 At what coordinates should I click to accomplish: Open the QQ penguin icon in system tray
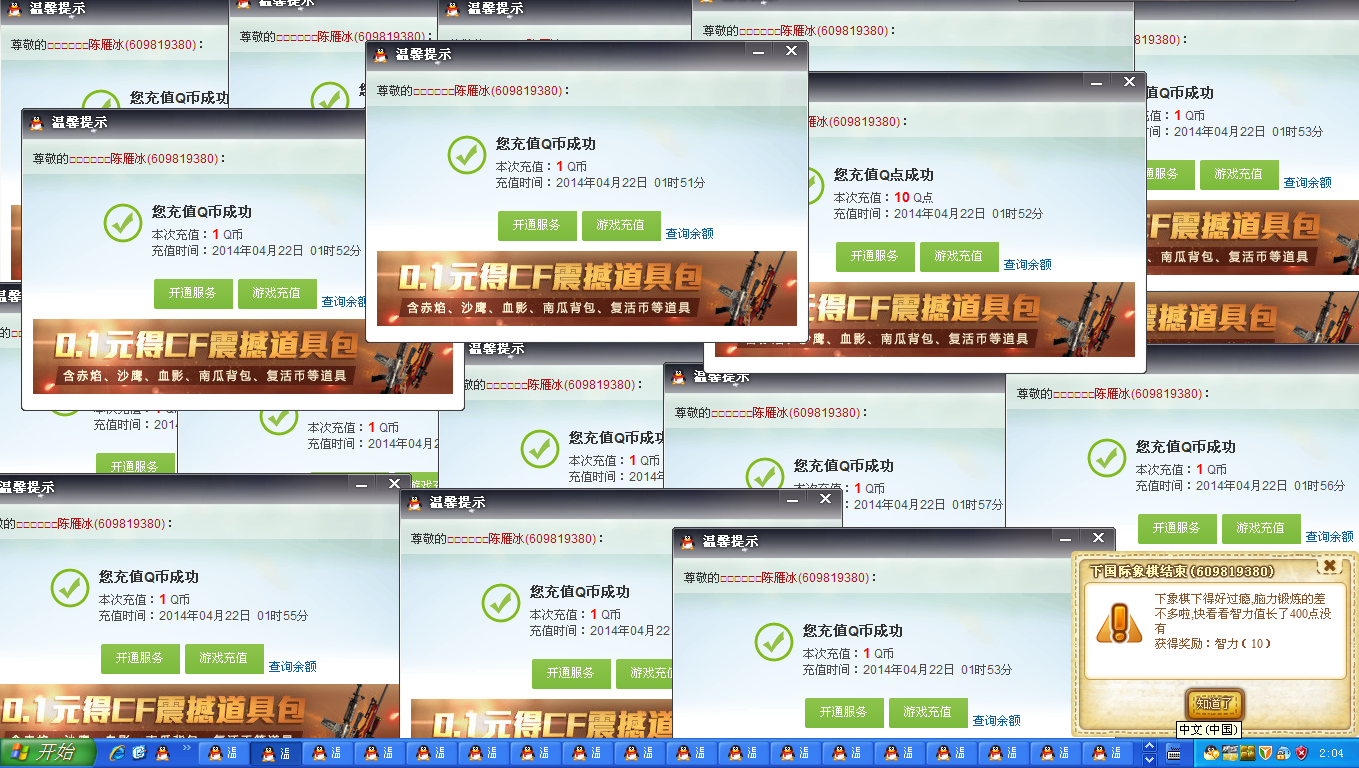coord(1211,753)
